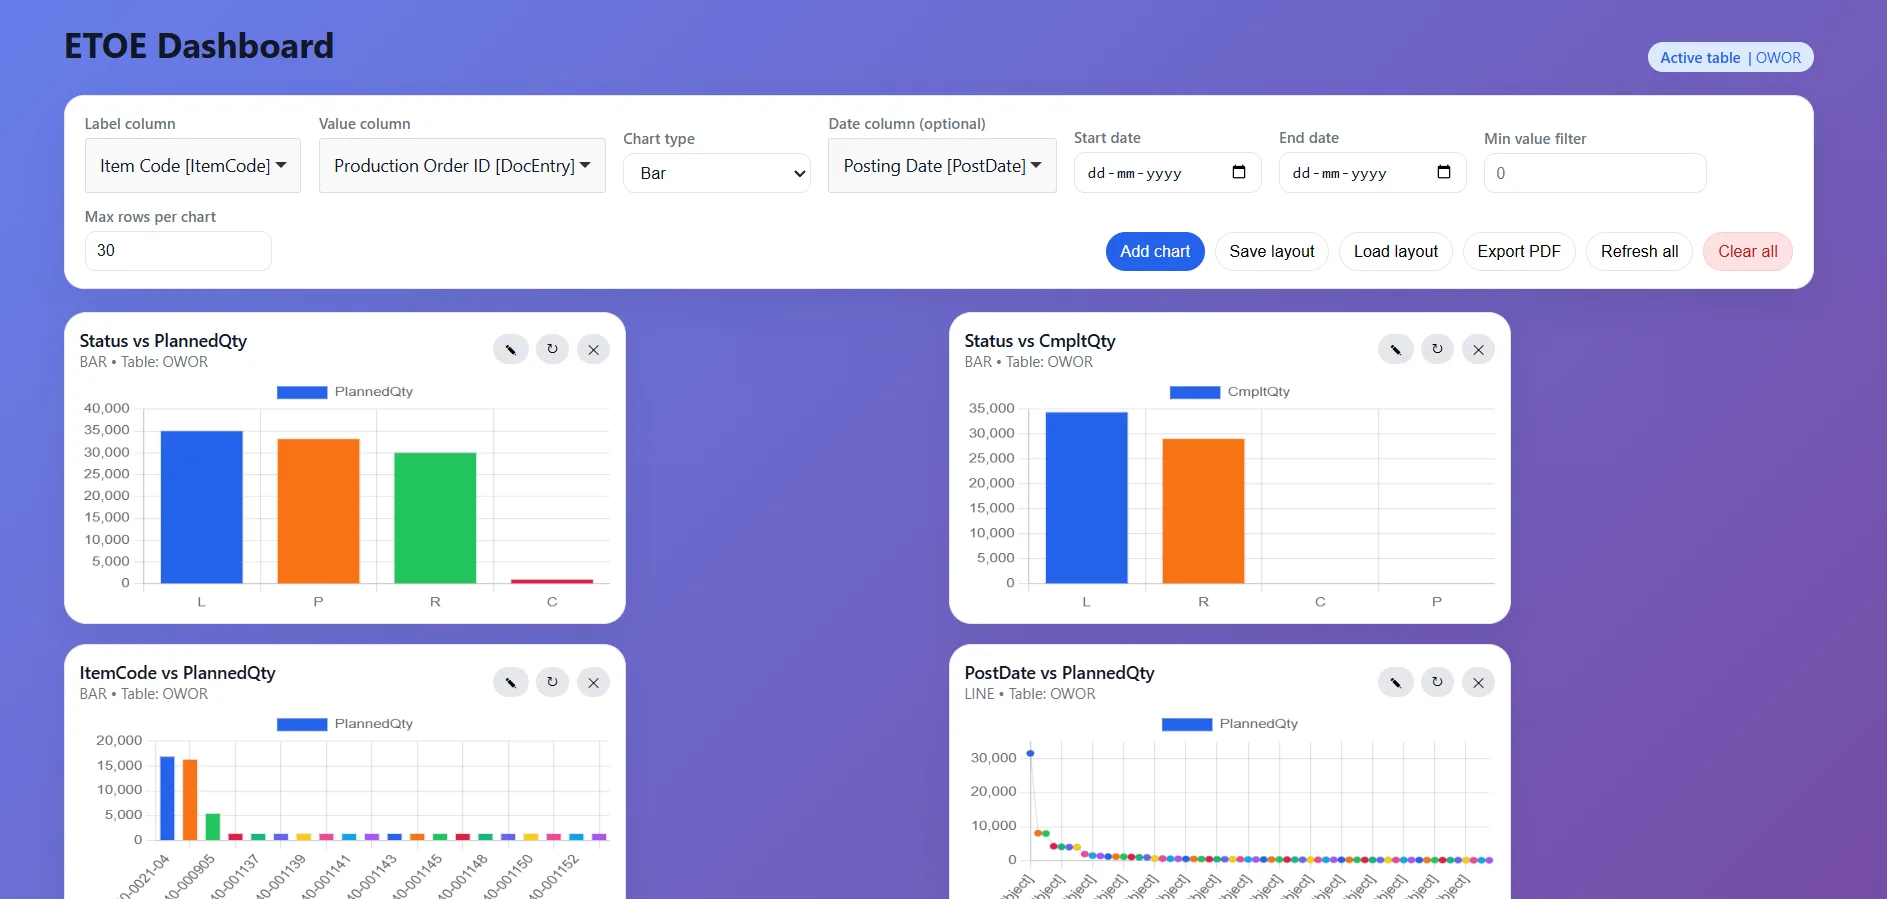Click the "LINE • Table: OWOR" subtitle
The image size is (1887, 899).
click(1030, 694)
